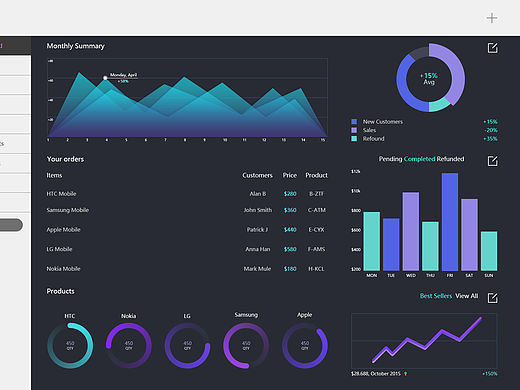Select the Completed tab
Image resolution: width=520 pixels, height=390 pixels.
coord(419,159)
